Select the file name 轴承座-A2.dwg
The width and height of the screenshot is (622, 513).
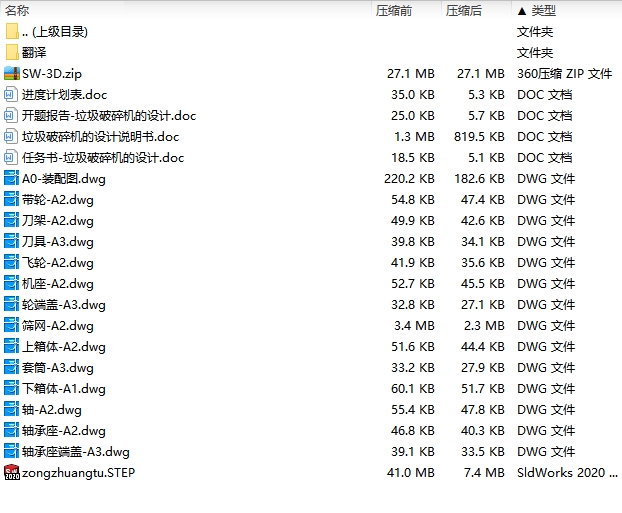(63, 431)
